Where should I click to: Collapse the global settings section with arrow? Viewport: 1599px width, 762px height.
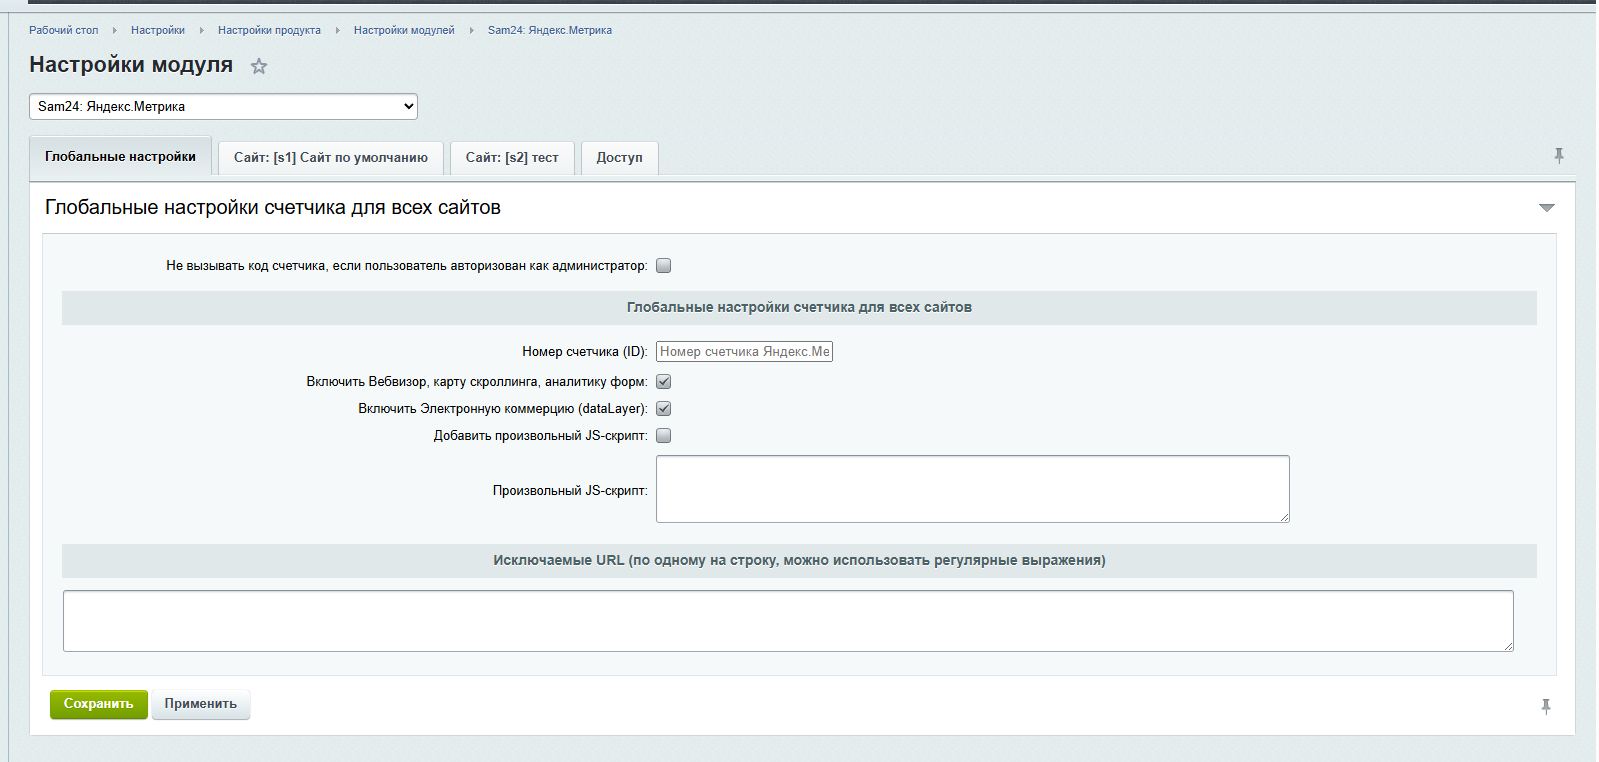click(x=1546, y=208)
